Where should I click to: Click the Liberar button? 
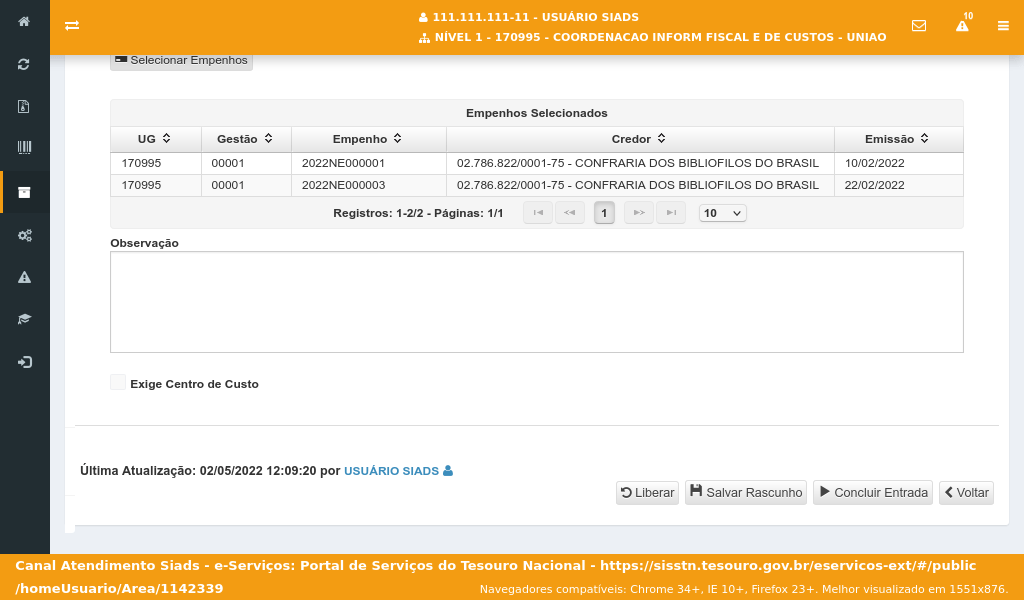647,492
